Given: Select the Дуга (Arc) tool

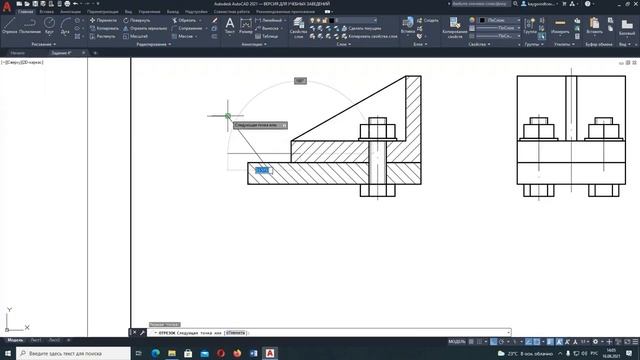Looking at the screenshot, I should coord(65,25).
